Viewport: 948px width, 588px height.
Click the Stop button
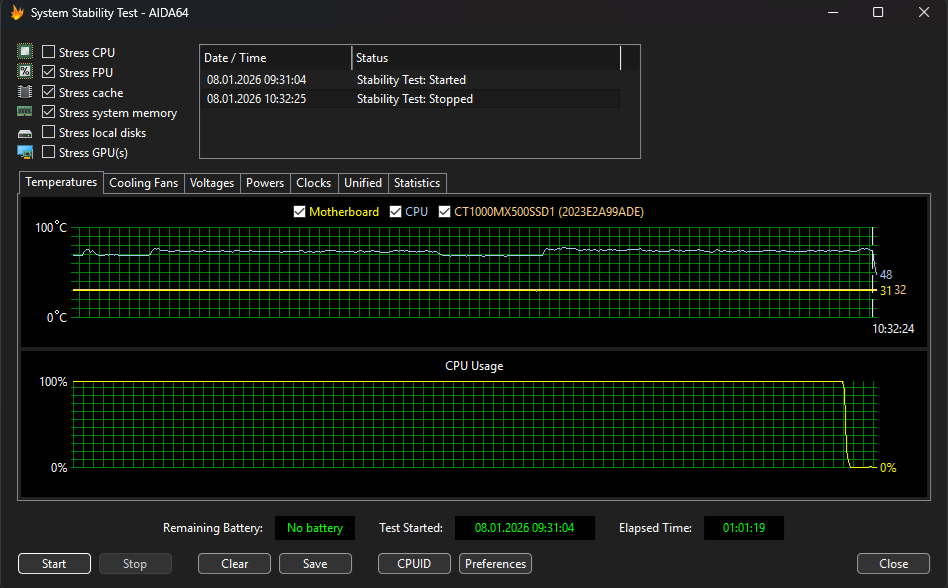coord(135,564)
